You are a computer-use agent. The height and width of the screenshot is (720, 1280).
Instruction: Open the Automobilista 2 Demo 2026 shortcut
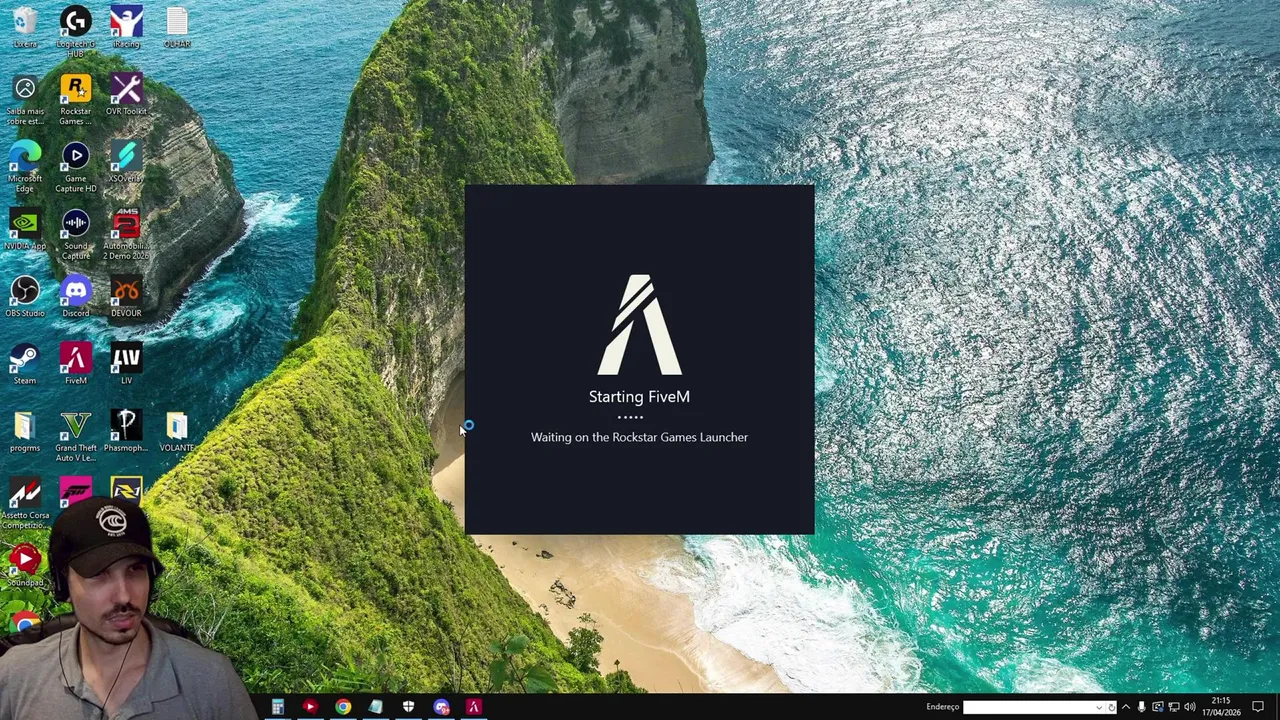pyautogui.click(x=126, y=234)
